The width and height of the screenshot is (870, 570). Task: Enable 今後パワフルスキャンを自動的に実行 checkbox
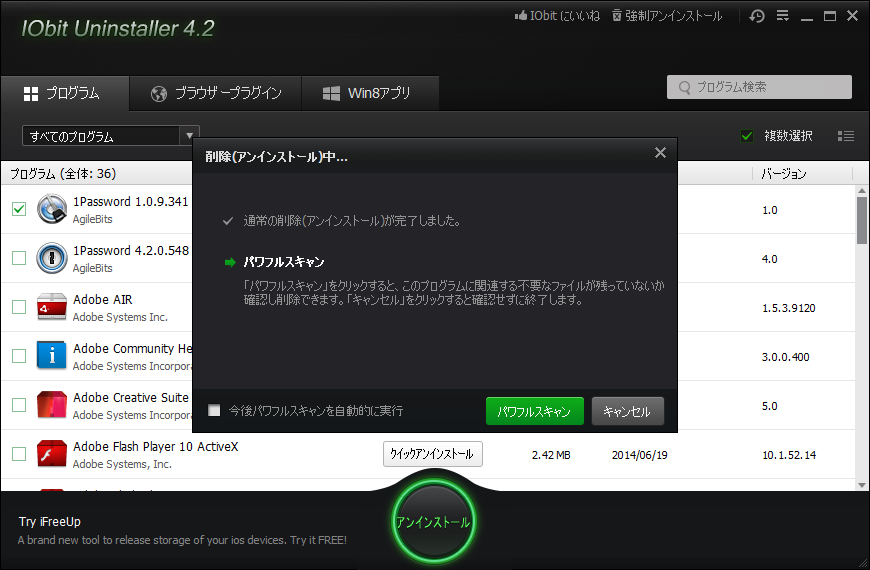tap(214, 410)
